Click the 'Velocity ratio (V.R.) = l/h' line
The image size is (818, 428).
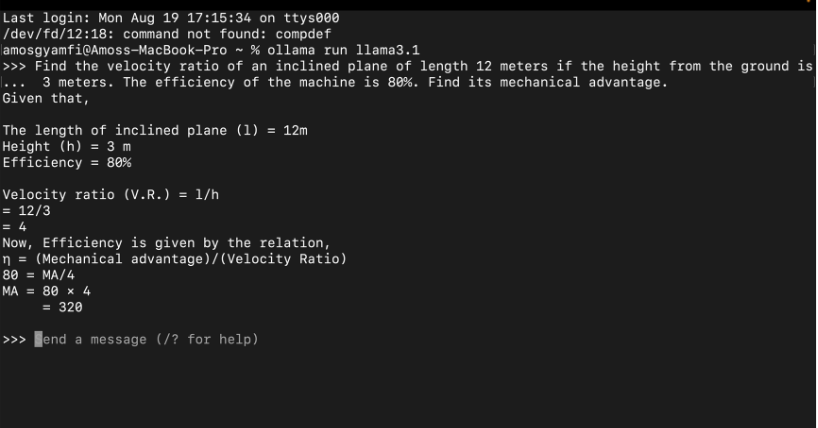click(111, 195)
